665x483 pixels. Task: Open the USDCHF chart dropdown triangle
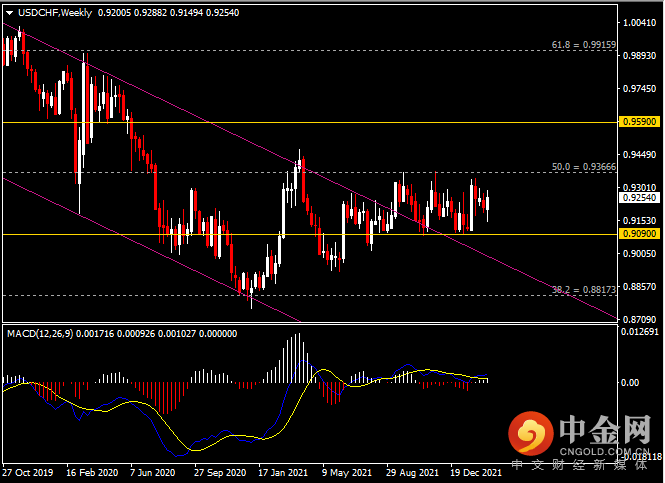(x=9, y=13)
